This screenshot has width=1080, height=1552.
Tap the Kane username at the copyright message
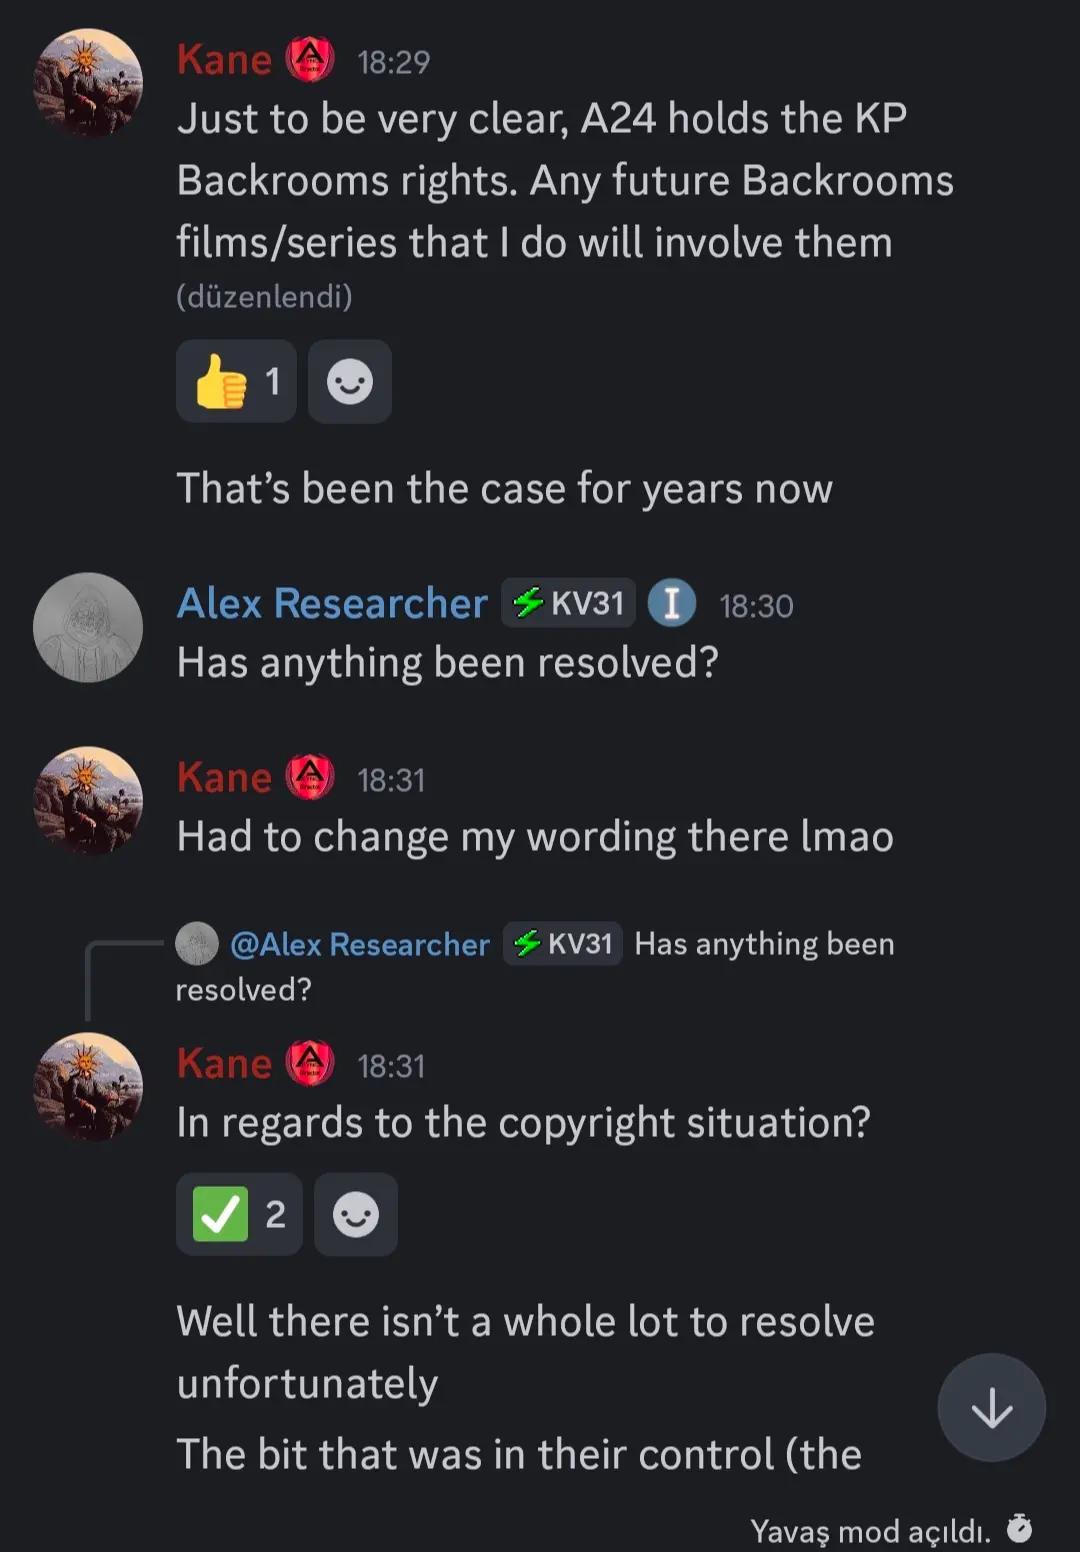click(x=224, y=1063)
